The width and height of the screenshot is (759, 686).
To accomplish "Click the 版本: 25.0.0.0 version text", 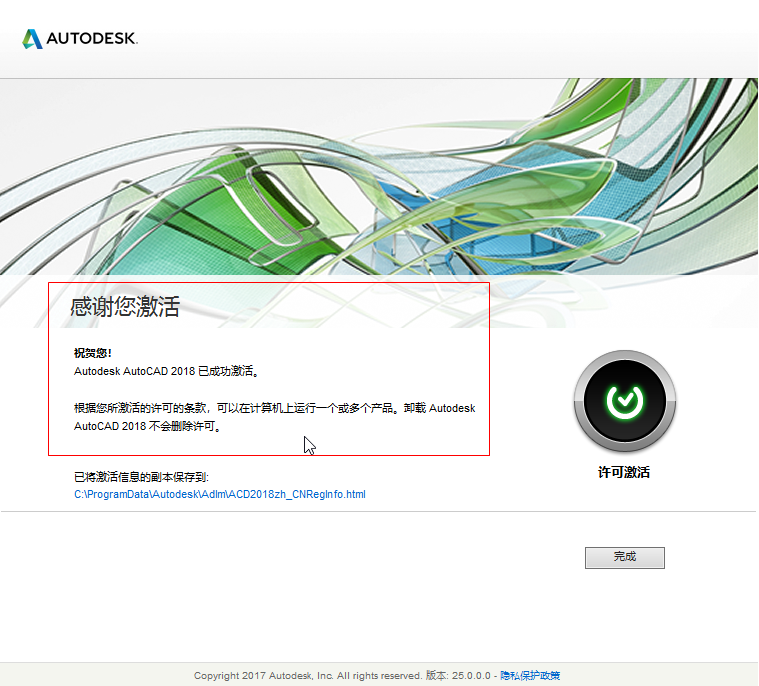I will click(458, 676).
